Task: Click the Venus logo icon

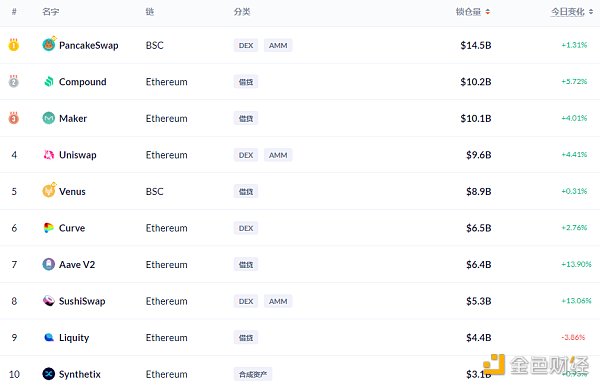Action: pos(49,190)
